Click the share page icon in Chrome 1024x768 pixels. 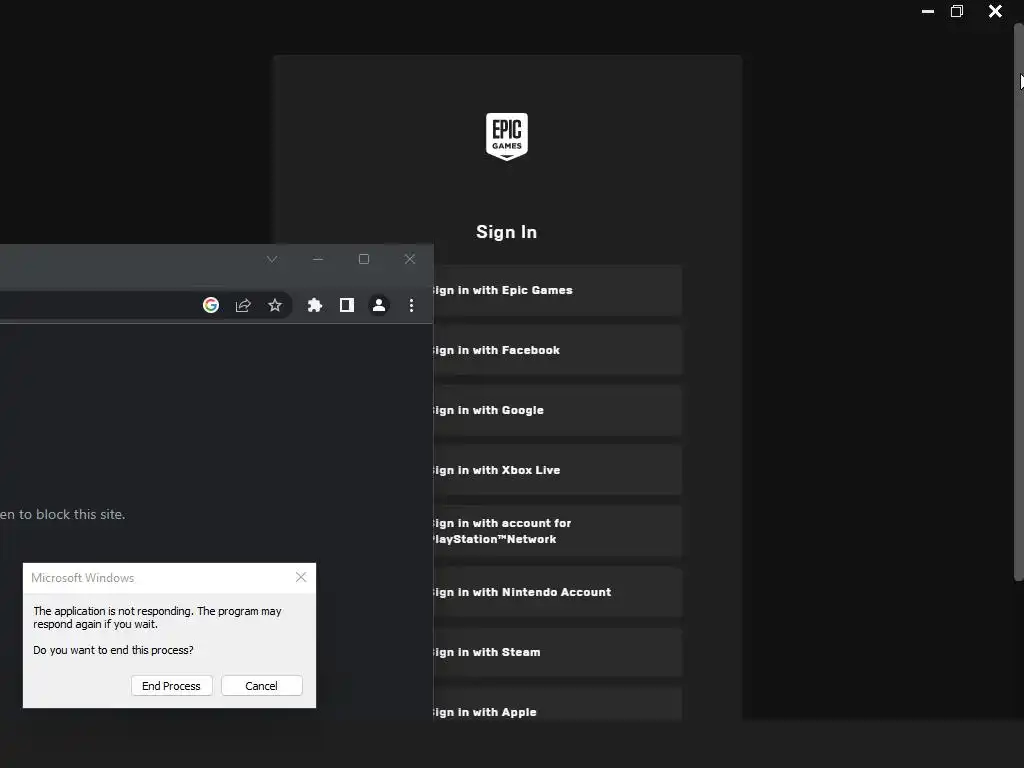pyautogui.click(x=243, y=305)
